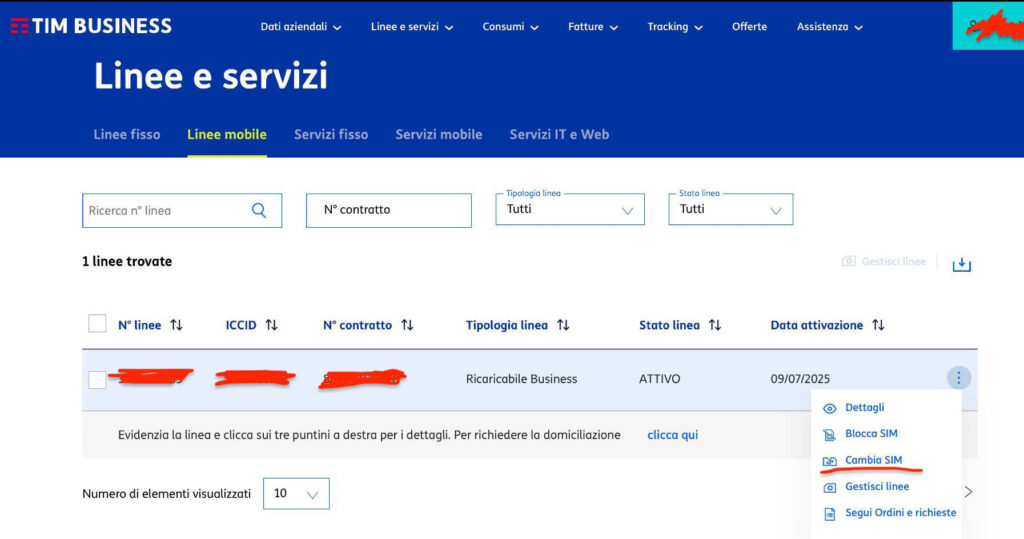Select Cambia SIM from the context menu
Viewport: 1024px width, 539px height.
pos(874,460)
